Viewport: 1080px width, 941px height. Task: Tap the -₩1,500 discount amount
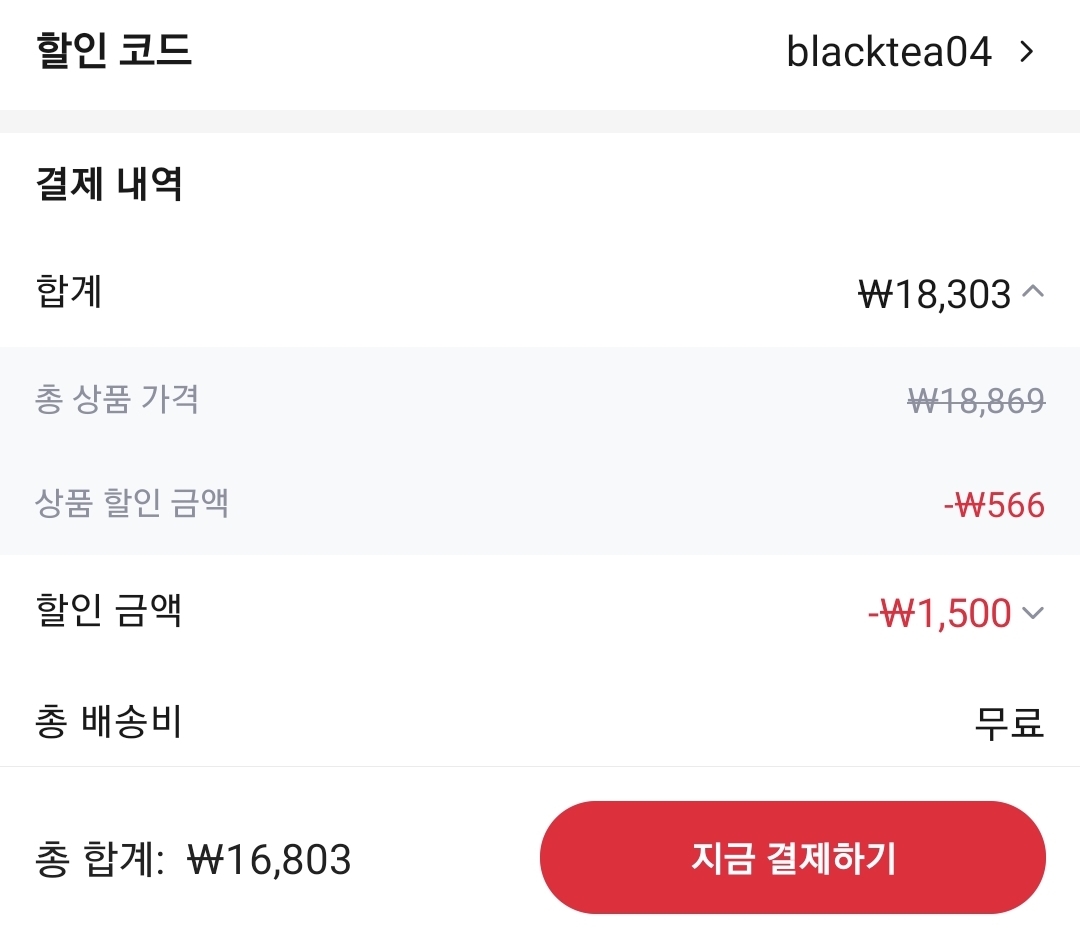(940, 613)
